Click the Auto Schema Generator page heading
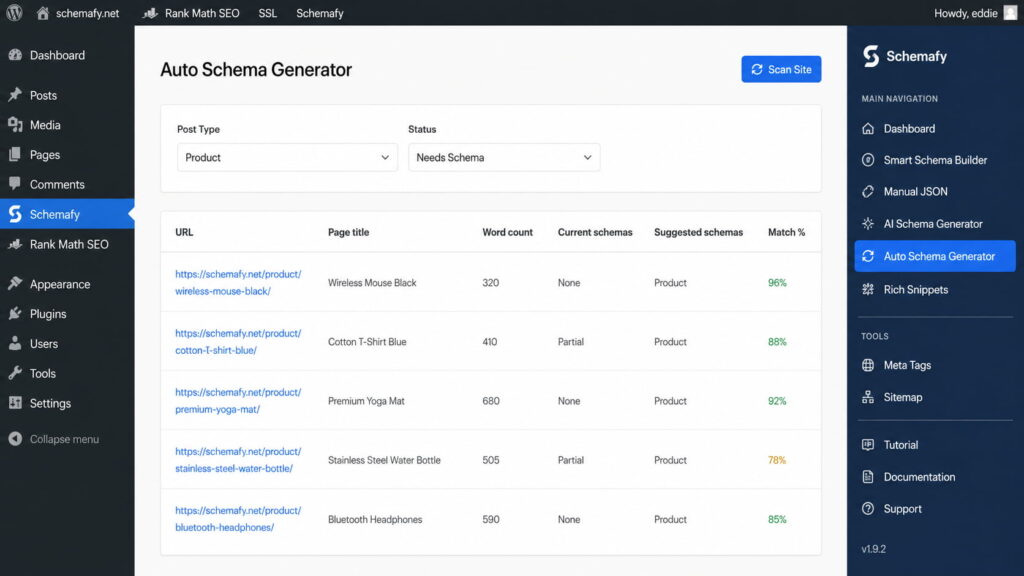 click(x=256, y=70)
